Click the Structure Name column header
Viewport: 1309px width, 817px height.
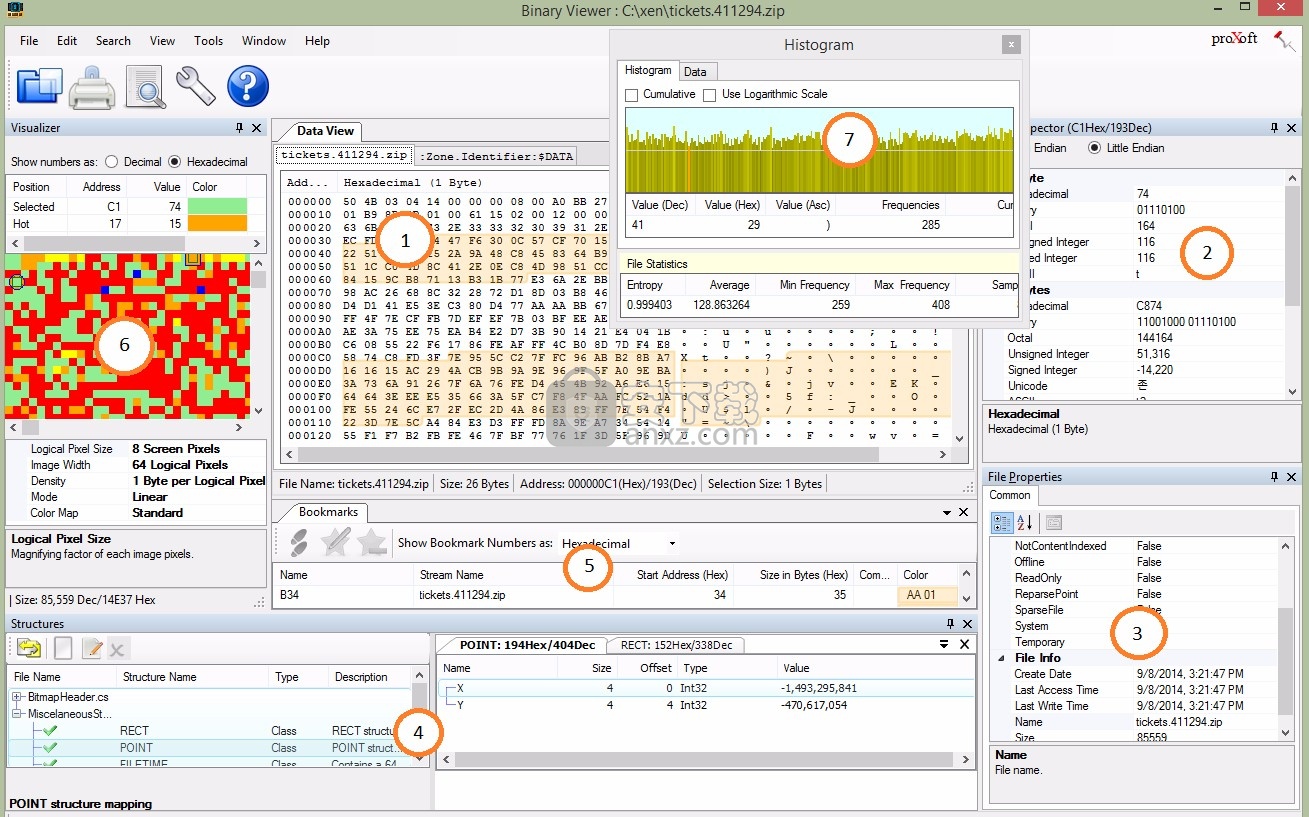(192, 677)
